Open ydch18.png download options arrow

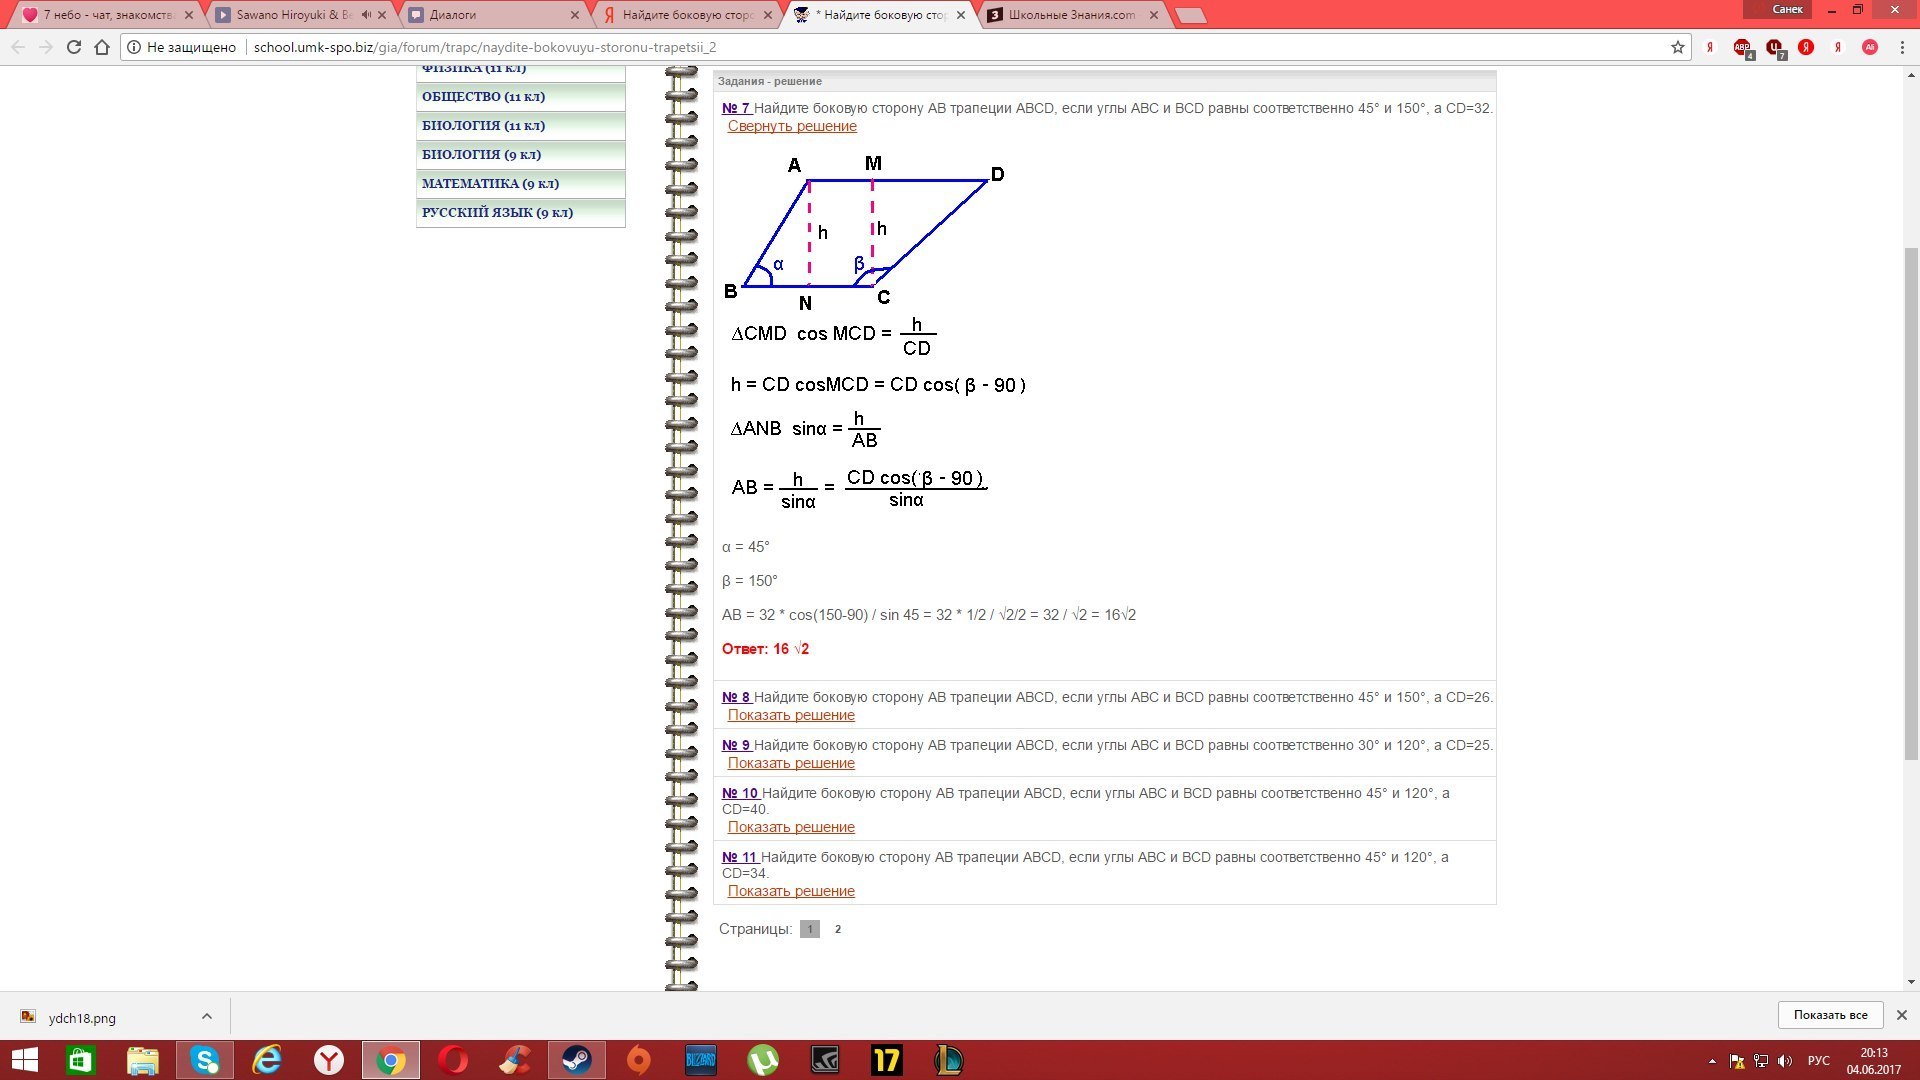click(x=207, y=1016)
